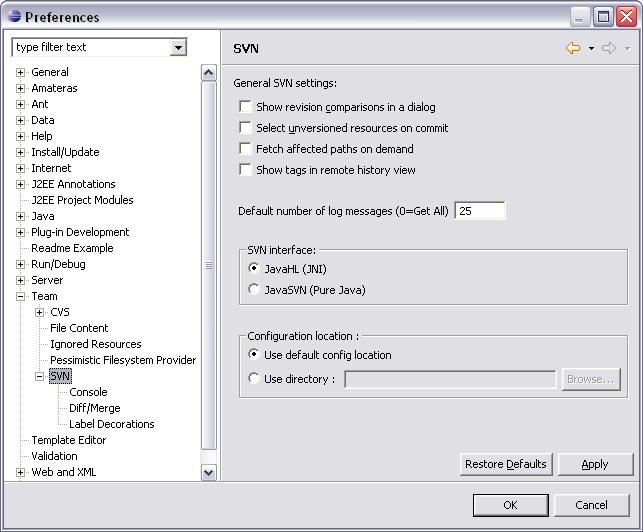
Task: Click the back navigation arrow icon
Action: tap(573, 48)
